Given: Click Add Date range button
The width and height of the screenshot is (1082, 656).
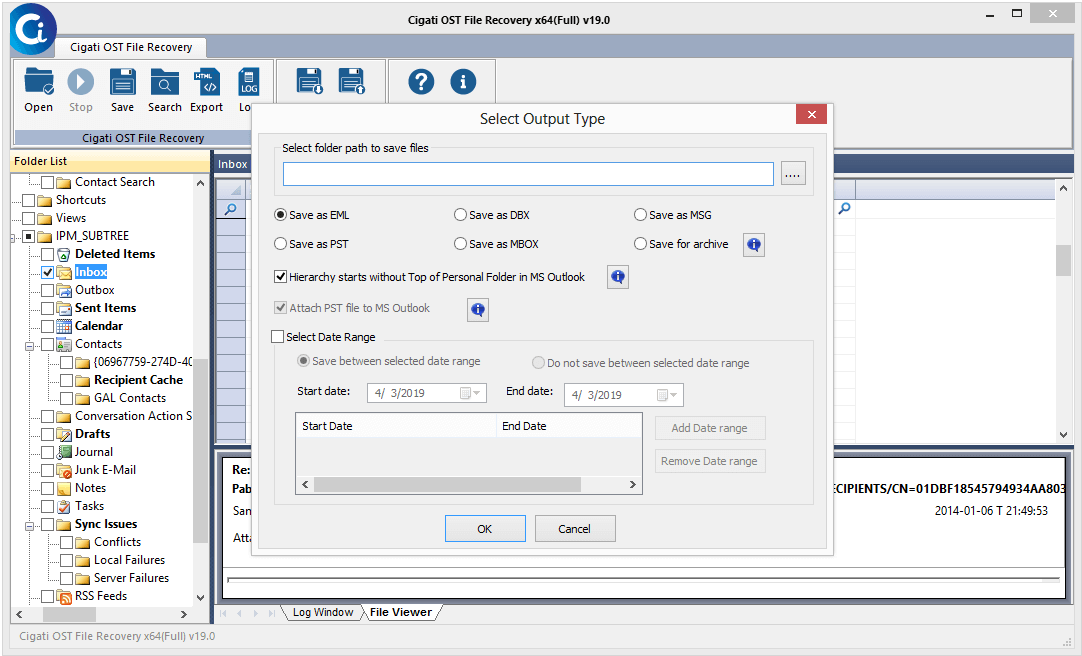Looking at the screenshot, I should pos(709,428).
